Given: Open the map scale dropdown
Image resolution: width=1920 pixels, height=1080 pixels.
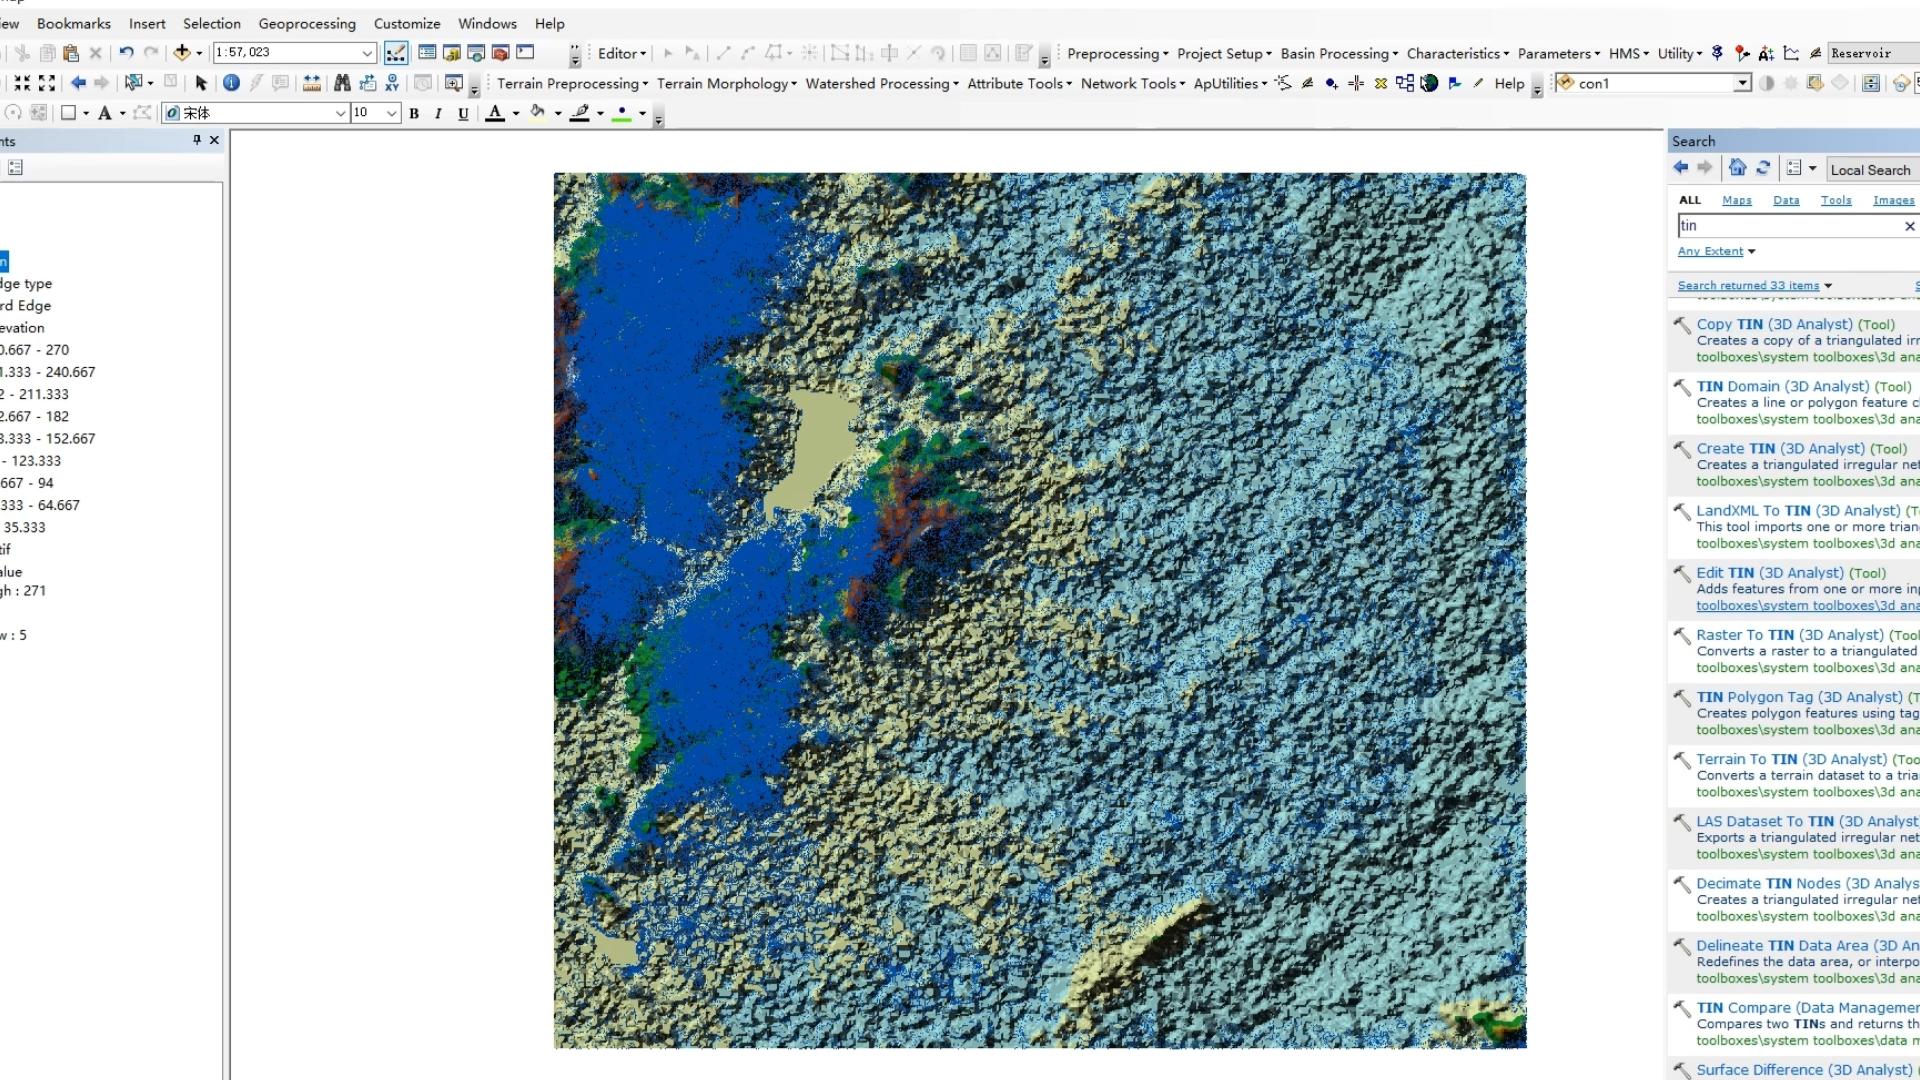Looking at the screenshot, I should coord(367,53).
